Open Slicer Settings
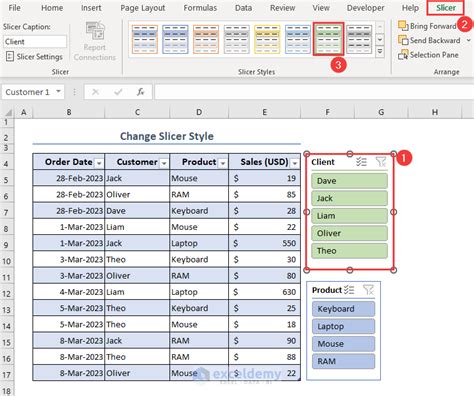The height and width of the screenshot is (396, 474). coord(34,57)
